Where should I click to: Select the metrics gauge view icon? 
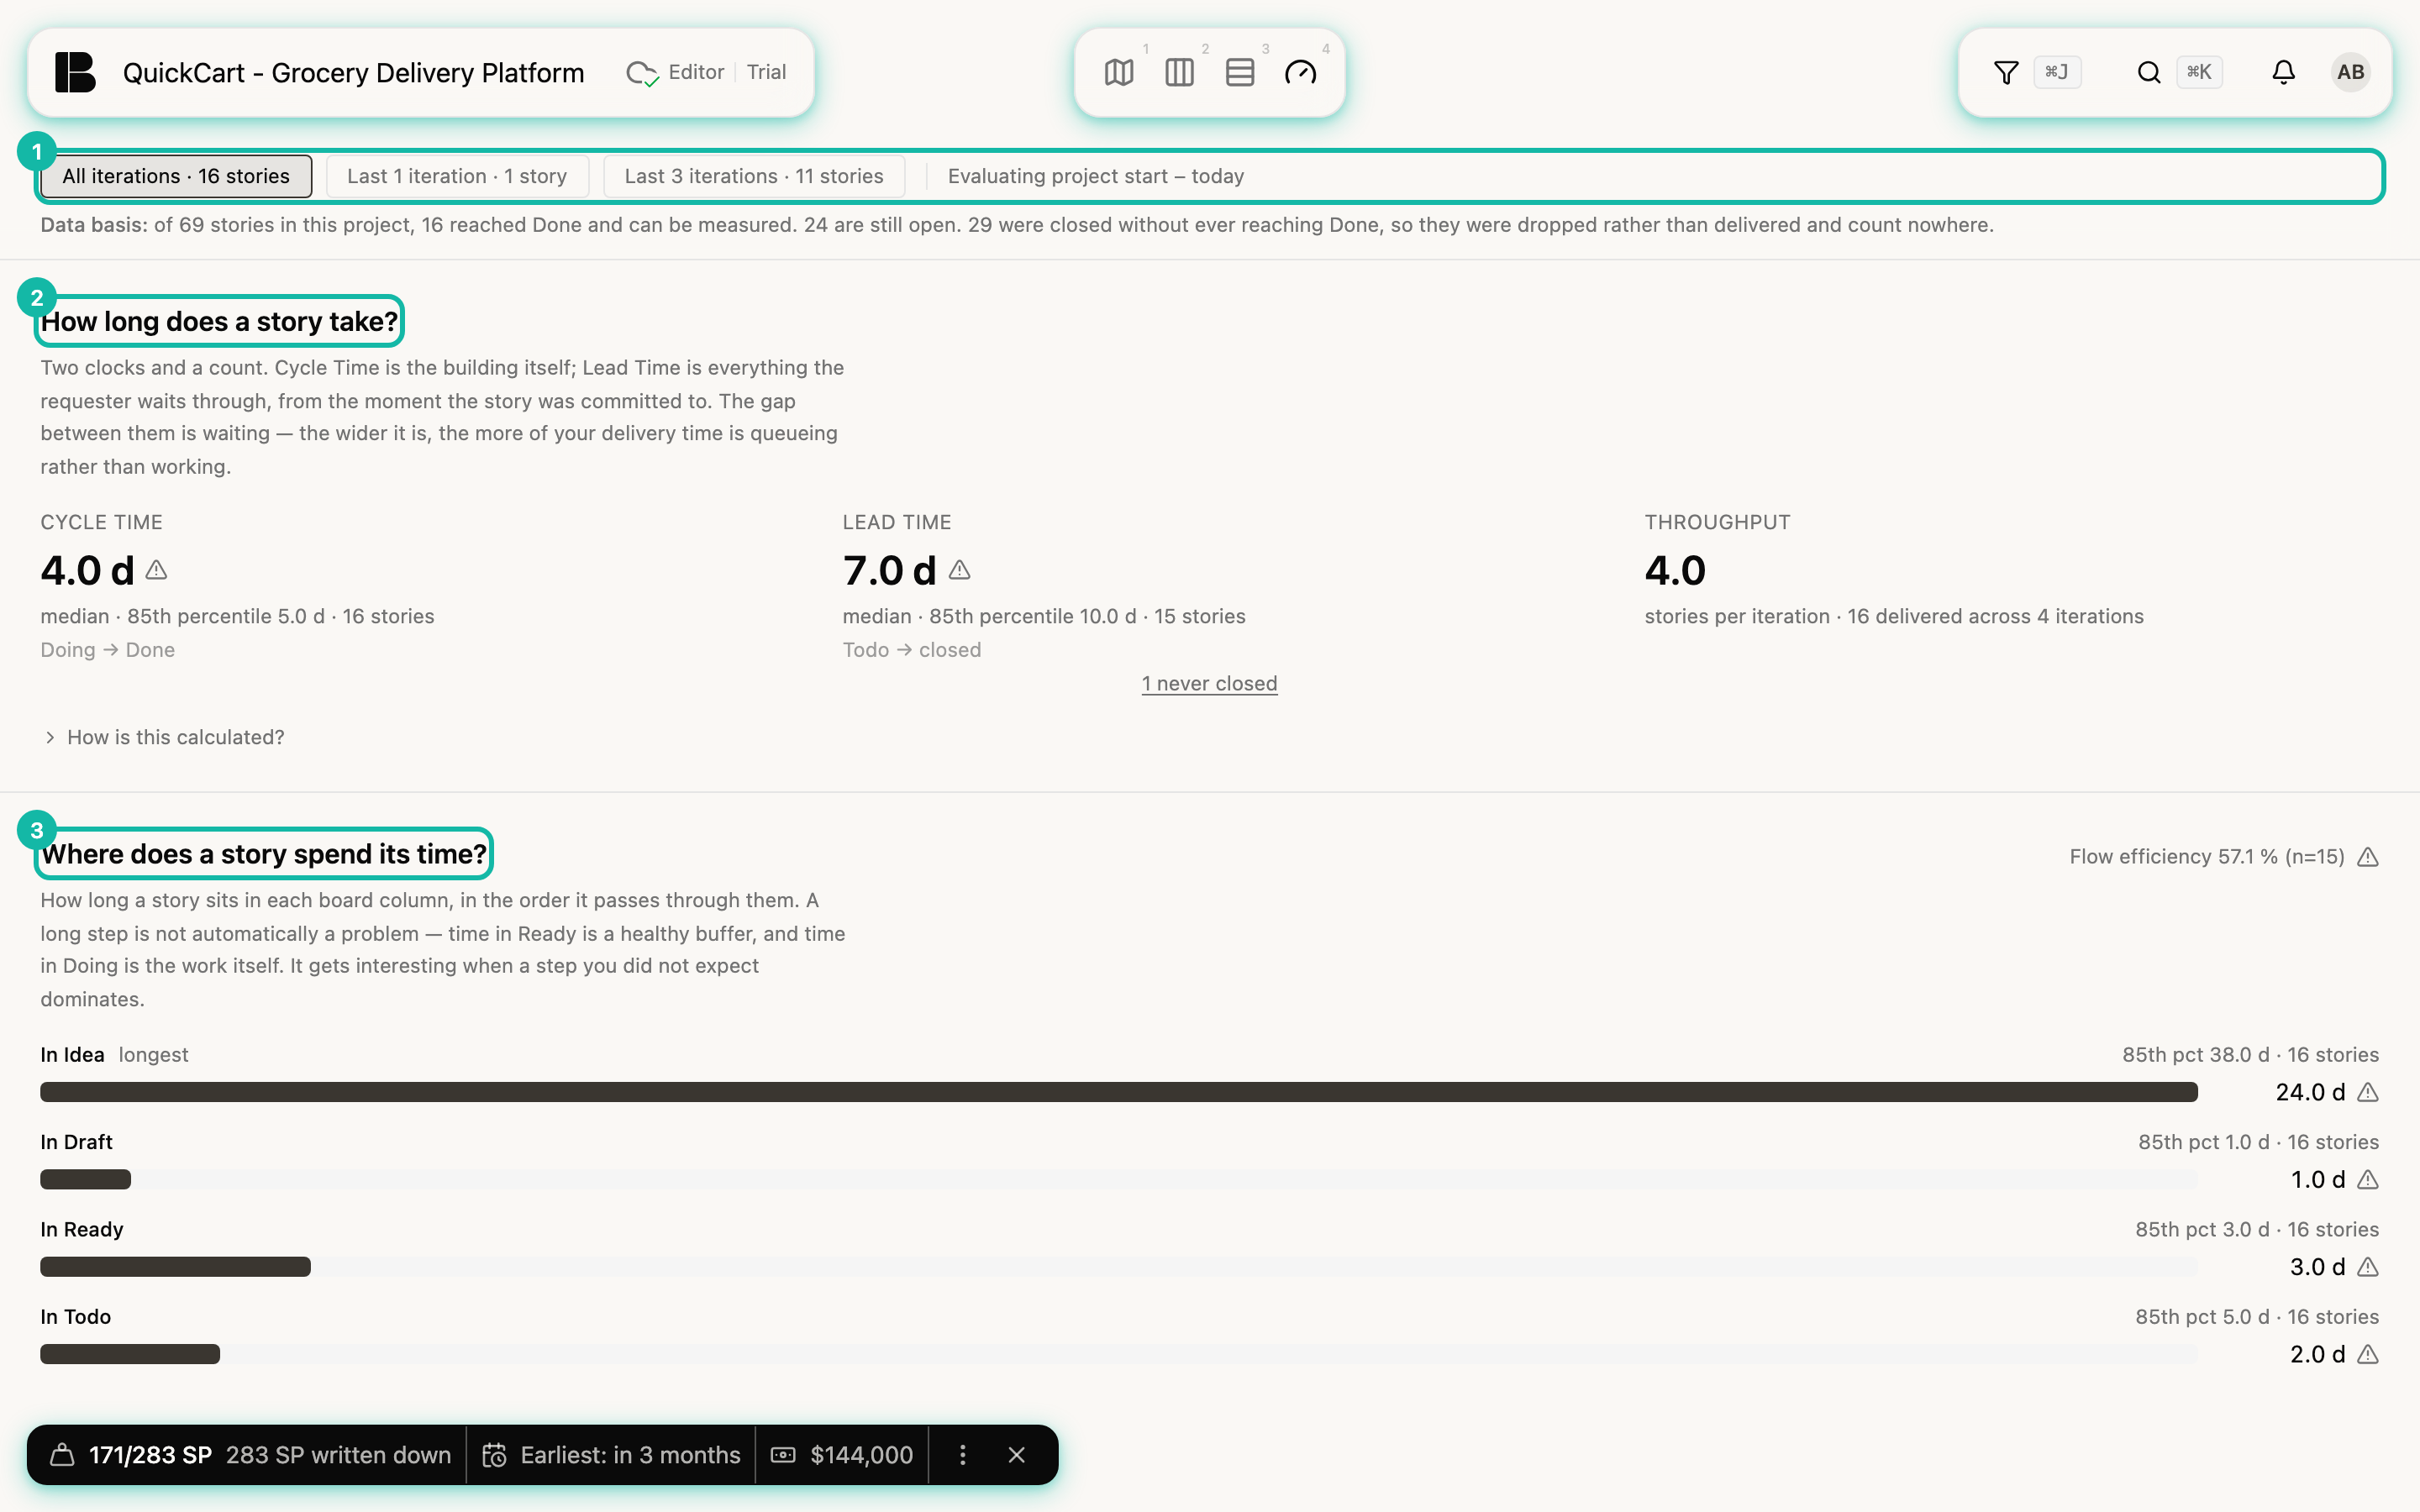pos(1300,72)
